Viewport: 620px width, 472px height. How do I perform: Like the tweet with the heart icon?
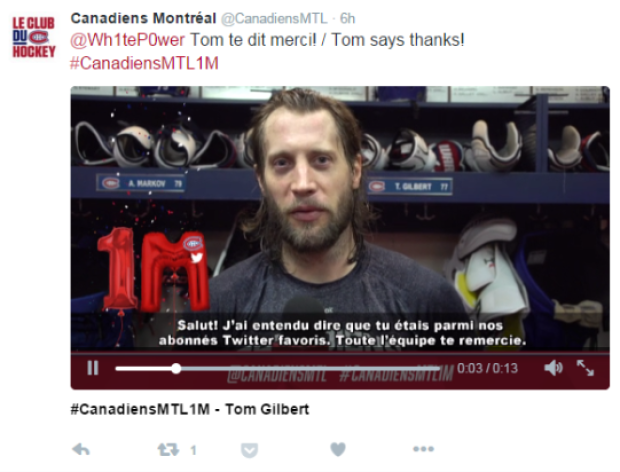tap(338, 449)
